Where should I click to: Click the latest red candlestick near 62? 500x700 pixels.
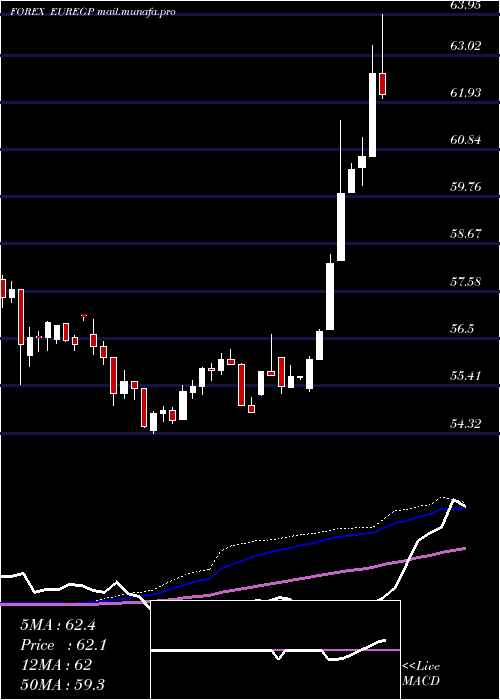[383, 84]
